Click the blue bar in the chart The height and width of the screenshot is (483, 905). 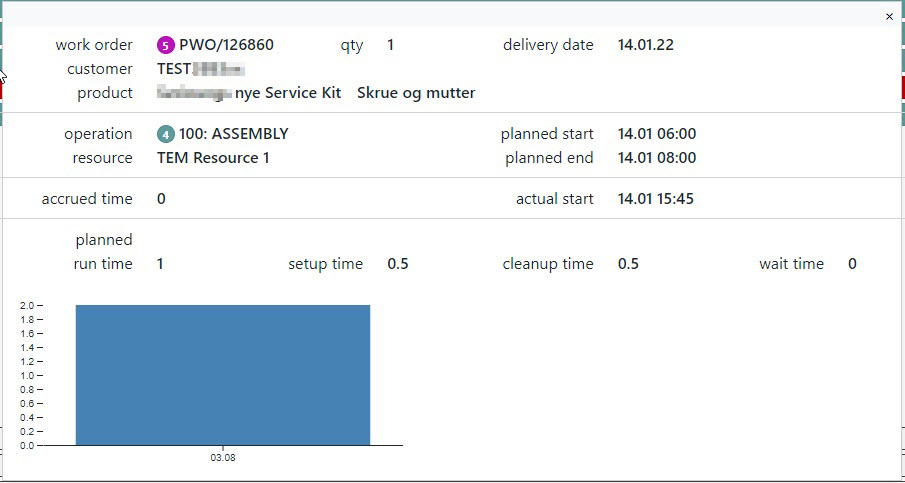[x=222, y=375]
